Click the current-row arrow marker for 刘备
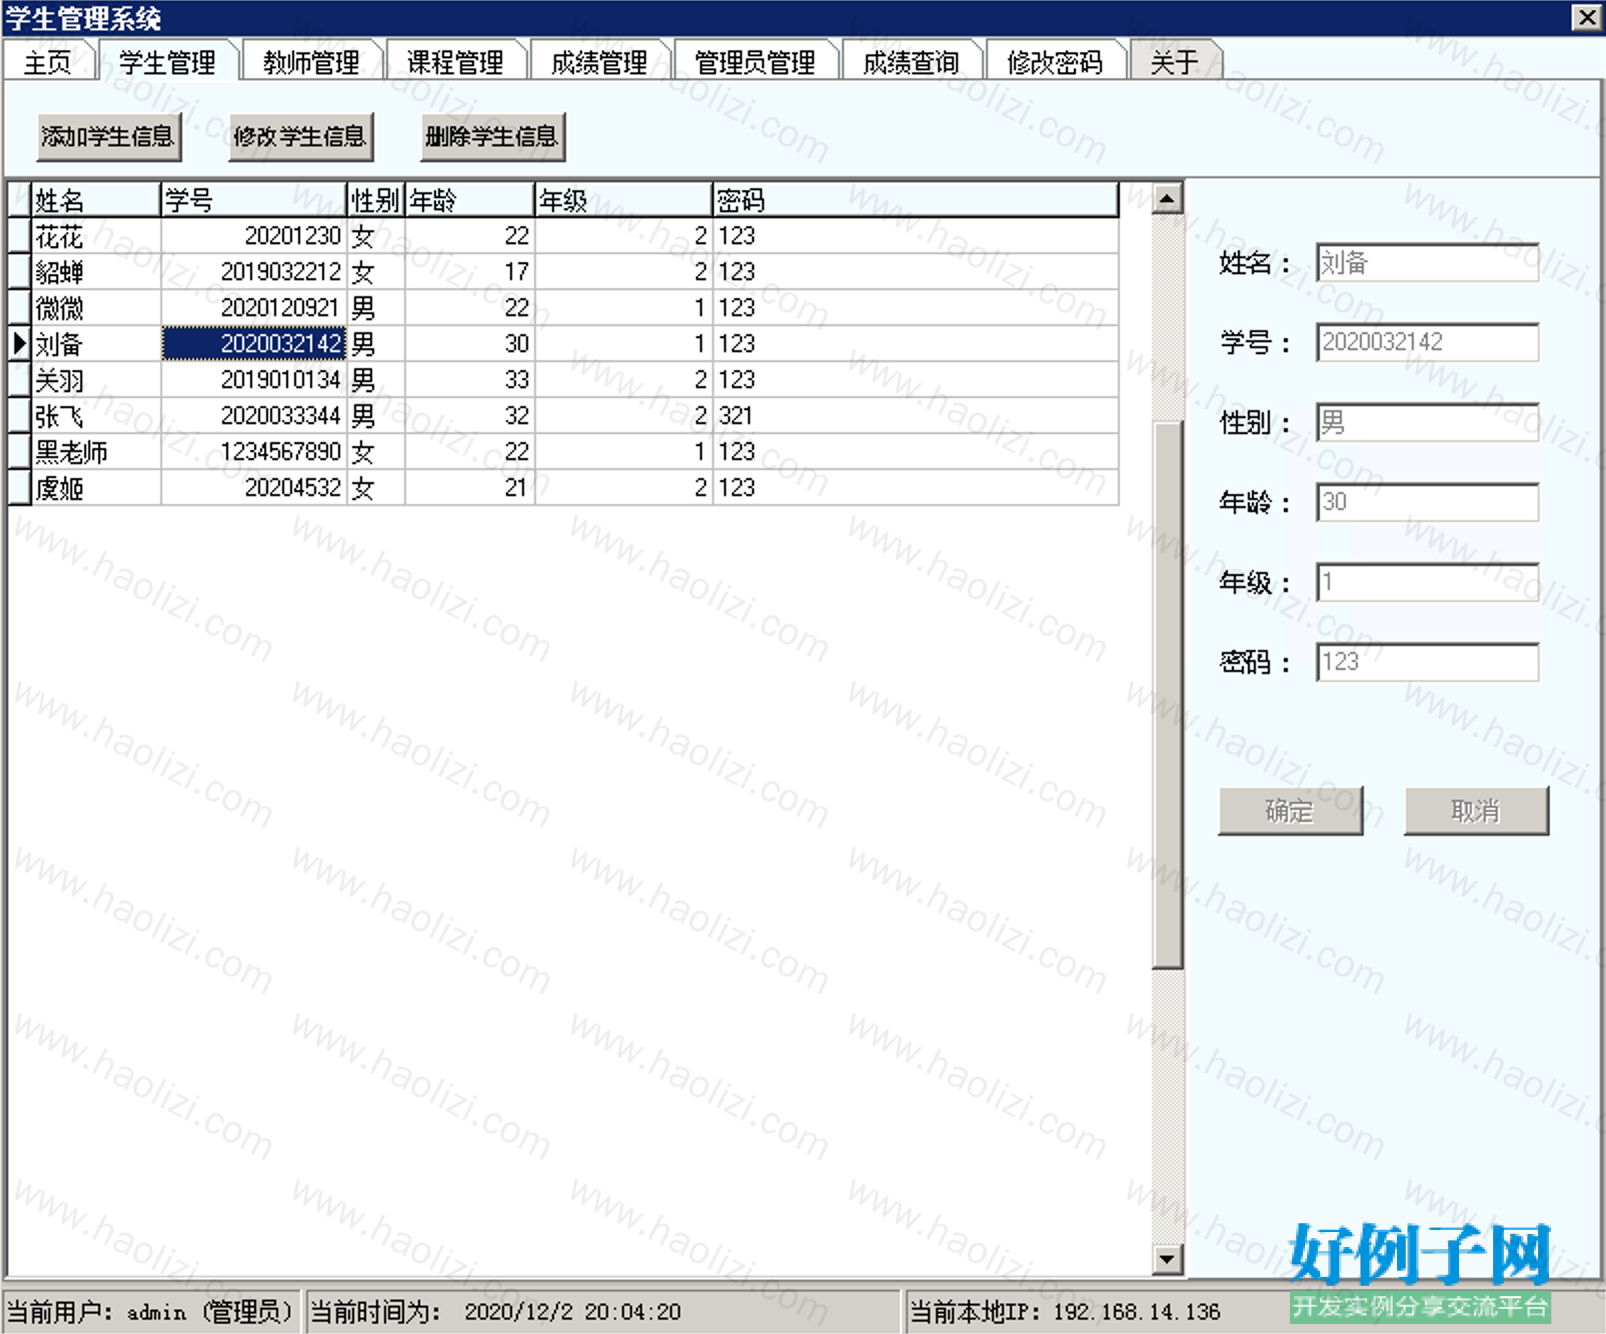Image resolution: width=1606 pixels, height=1334 pixels. (19, 344)
